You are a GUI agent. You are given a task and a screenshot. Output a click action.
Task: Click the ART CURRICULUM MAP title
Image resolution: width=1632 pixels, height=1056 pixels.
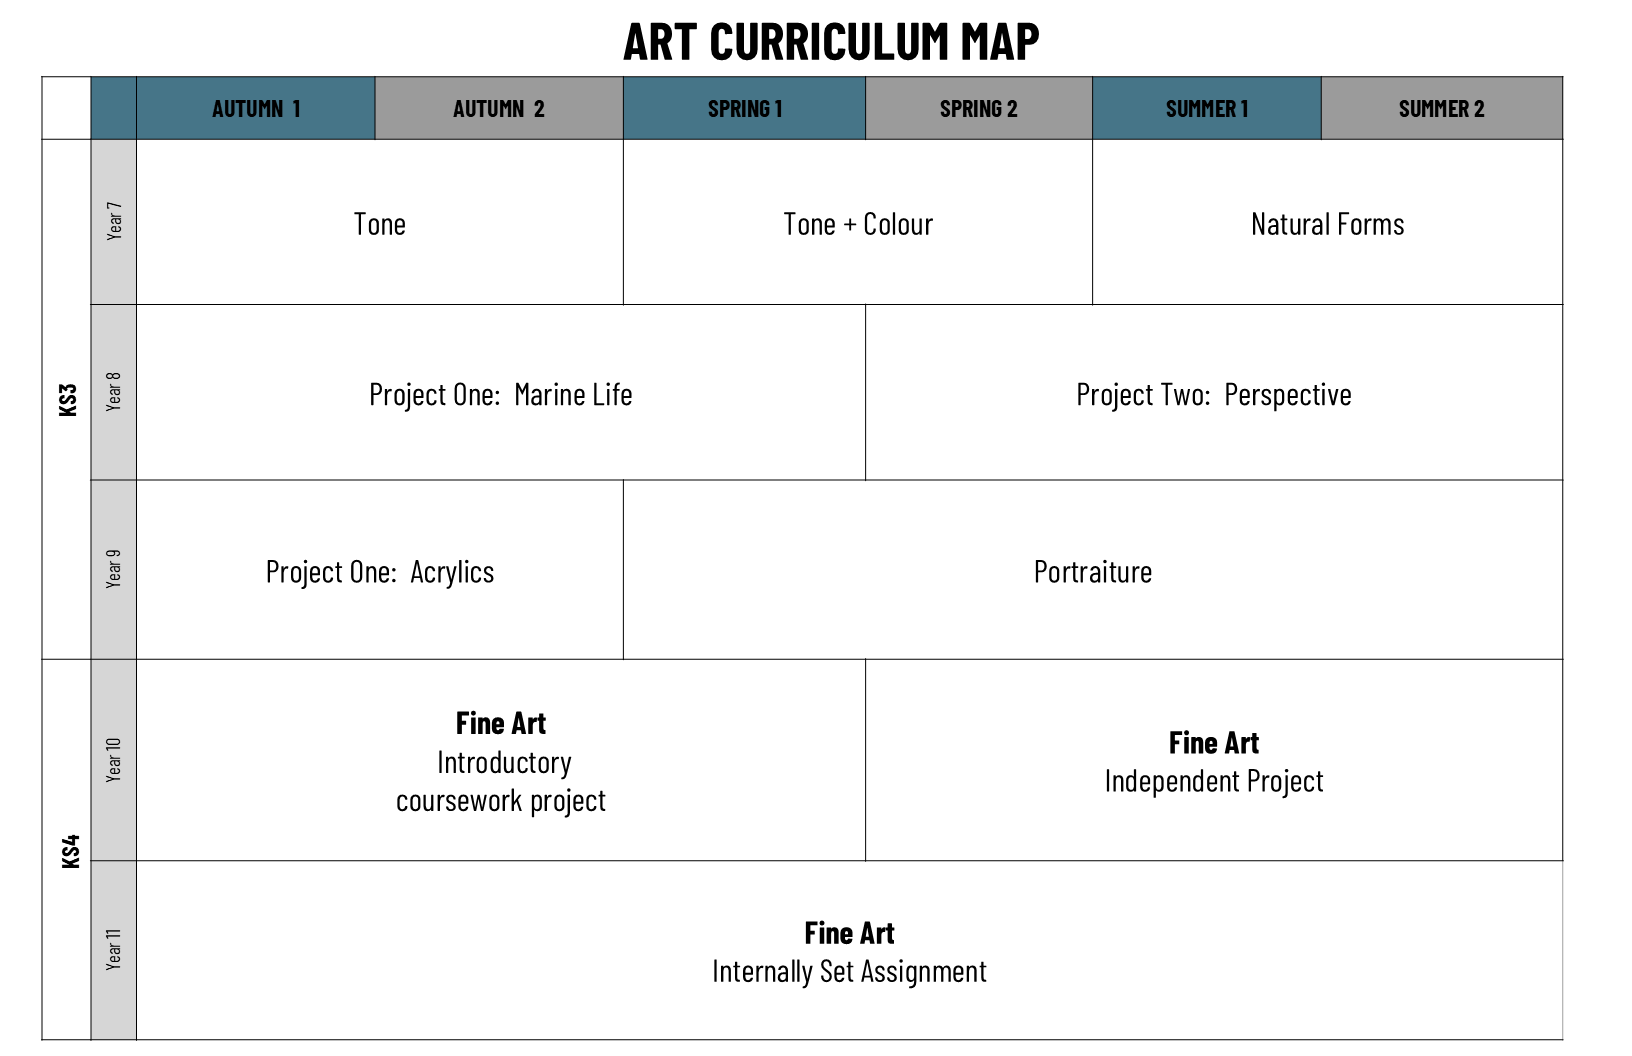pos(831,42)
